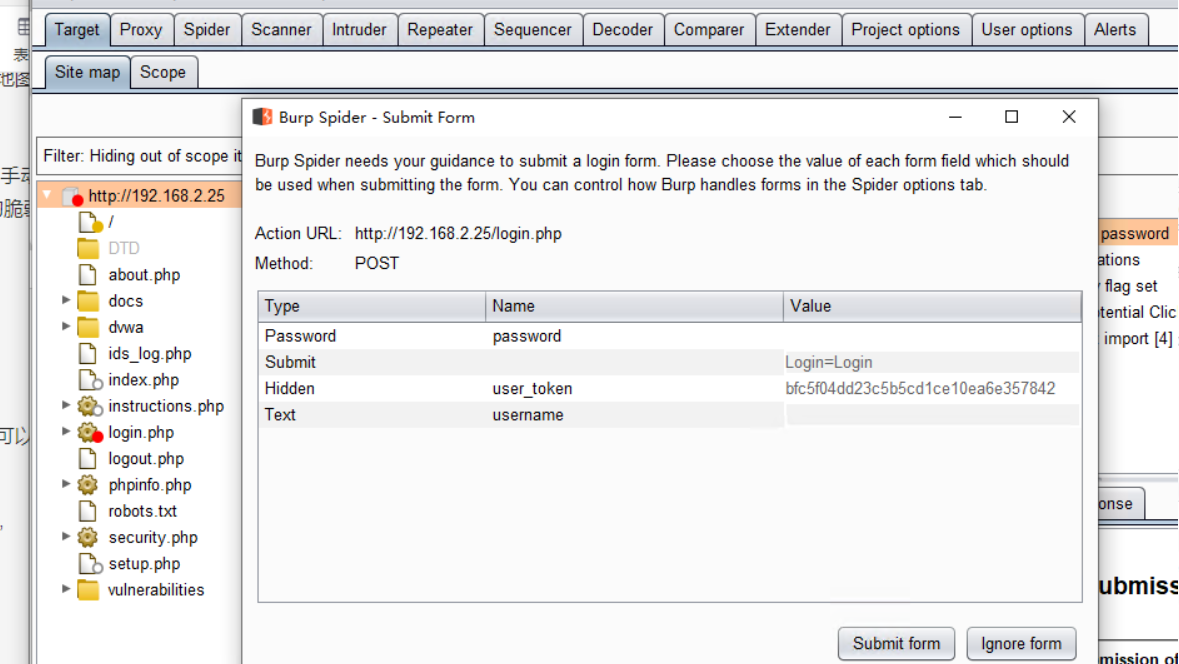This screenshot has width=1179, height=664.
Task: Click the Burp Suite logo in dialog title
Action: (x=263, y=117)
